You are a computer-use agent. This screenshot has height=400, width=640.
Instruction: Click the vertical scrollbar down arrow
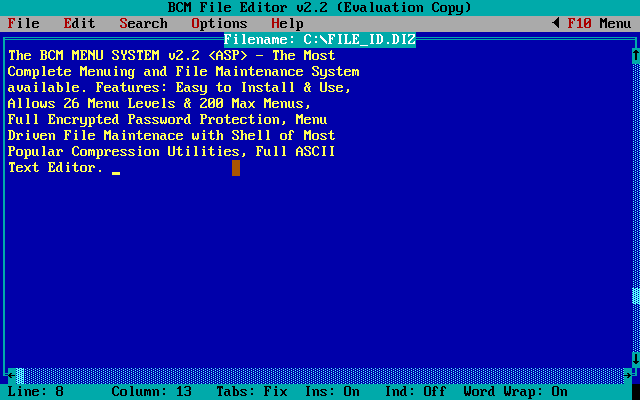click(635, 359)
